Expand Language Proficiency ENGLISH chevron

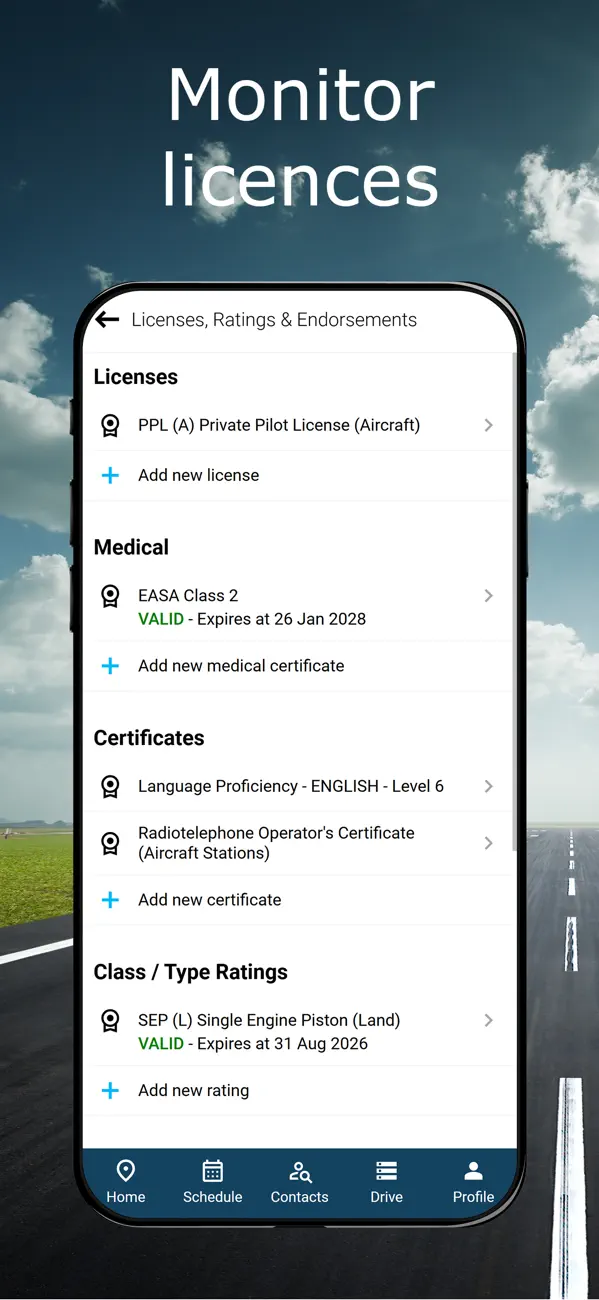488,786
